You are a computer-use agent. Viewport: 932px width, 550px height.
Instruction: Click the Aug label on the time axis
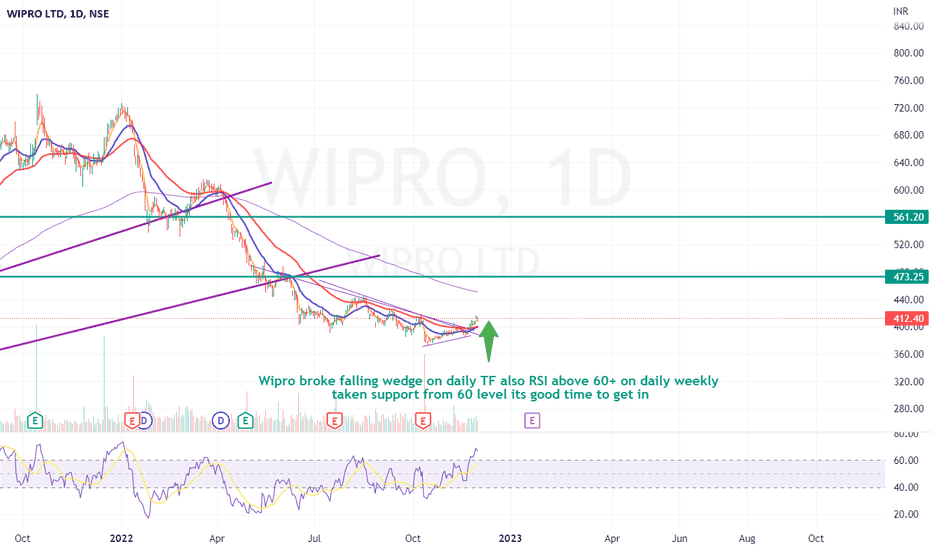[x=747, y=538]
